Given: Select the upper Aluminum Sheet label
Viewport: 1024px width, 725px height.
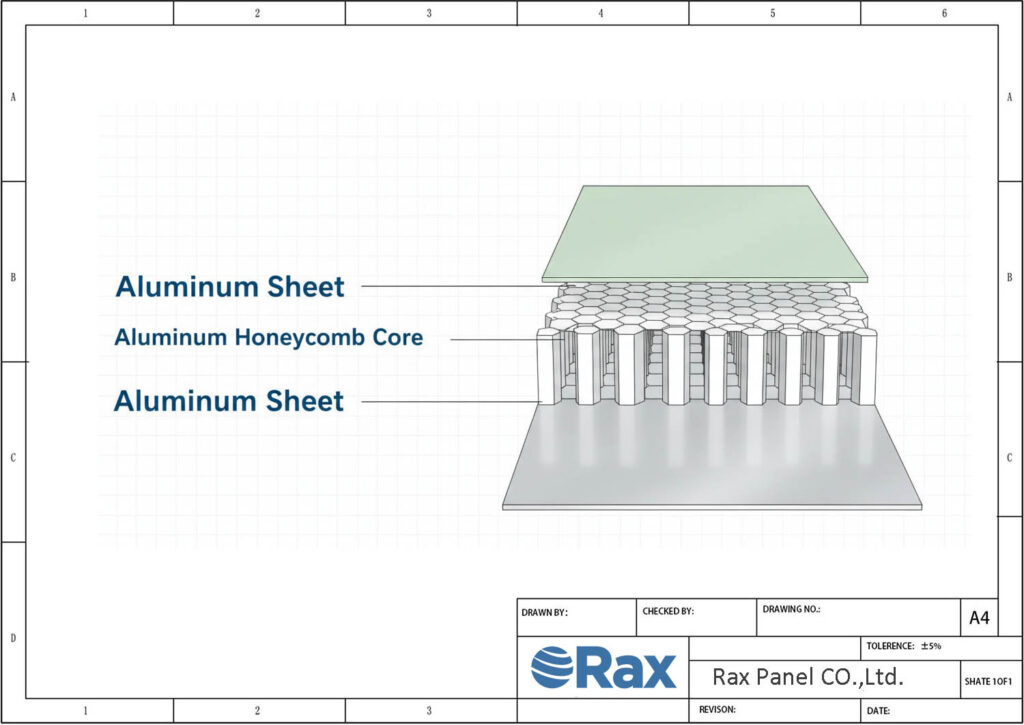Looking at the screenshot, I should 230,287.
